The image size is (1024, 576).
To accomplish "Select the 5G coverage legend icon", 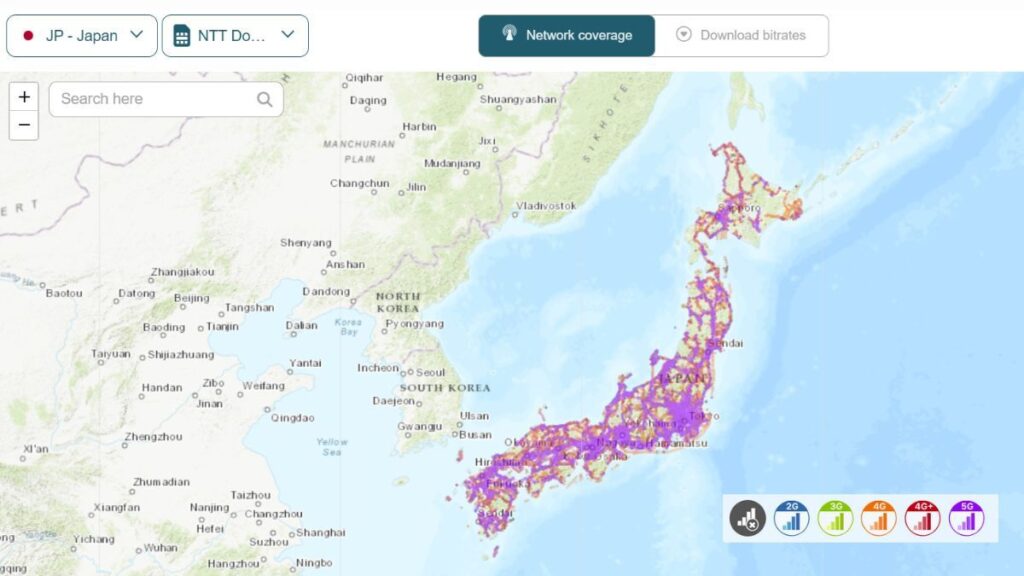I will (x=968, y=519).
